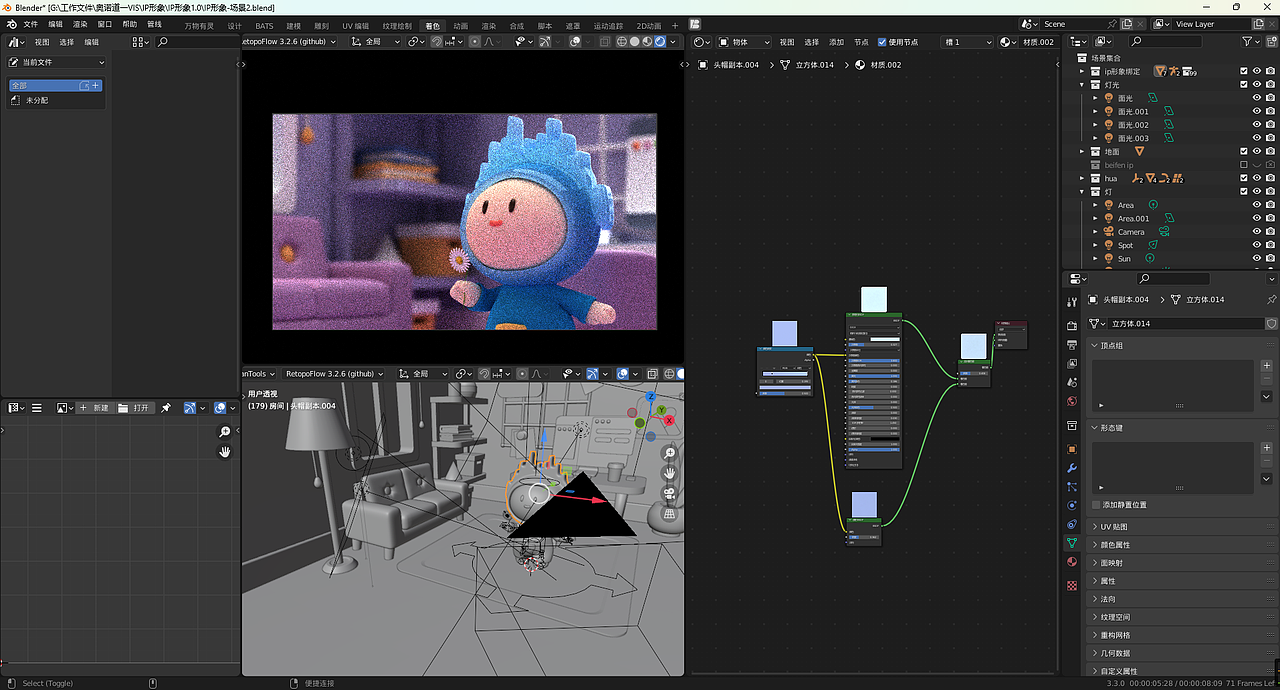The height and width of the screenshot is (690, 1280).
Task: Click new collection icon in outliner
Action: 1271,42
